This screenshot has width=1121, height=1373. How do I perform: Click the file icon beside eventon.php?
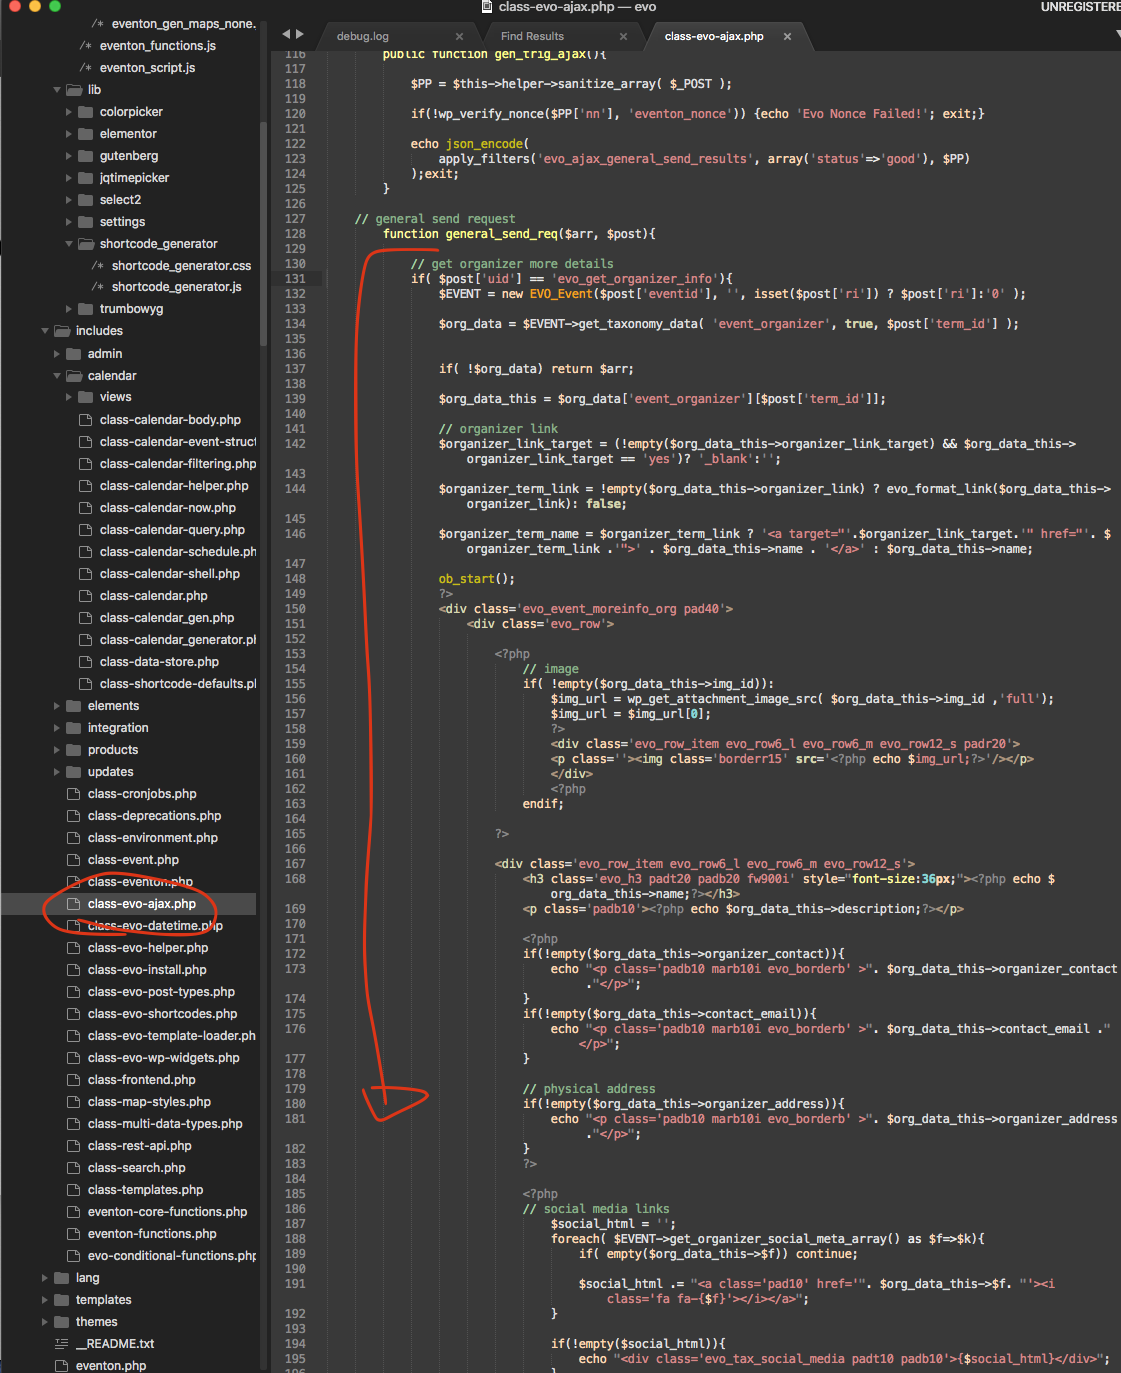tap(61, 1366)
